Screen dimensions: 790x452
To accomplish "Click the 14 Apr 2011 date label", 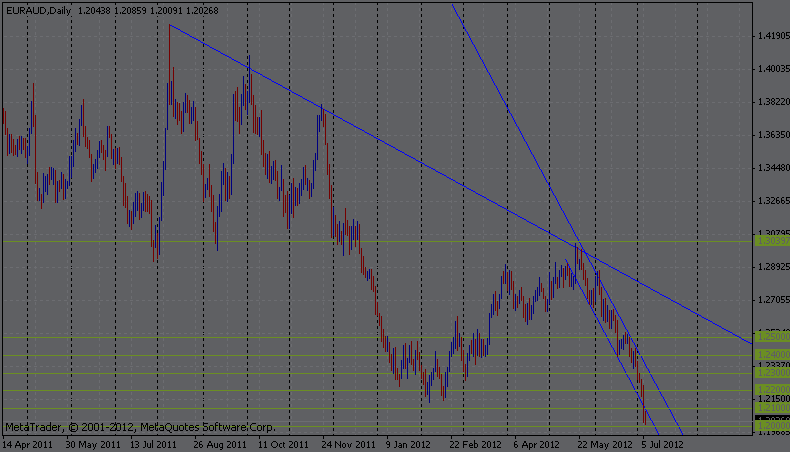I will (29, 444).
